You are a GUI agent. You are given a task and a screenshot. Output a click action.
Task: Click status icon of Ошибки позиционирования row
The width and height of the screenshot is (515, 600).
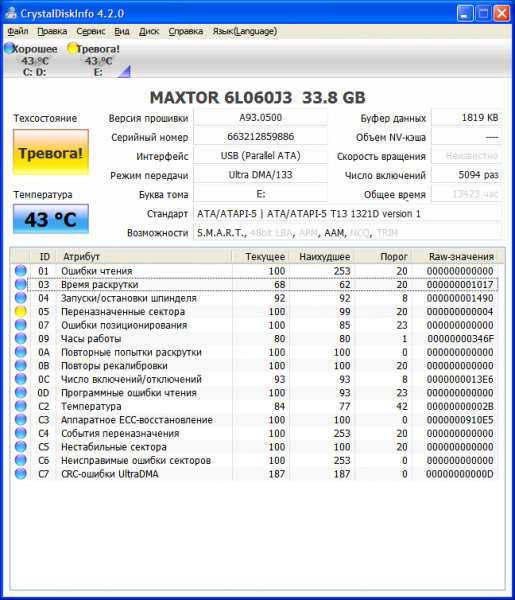(x=21, y=325)
